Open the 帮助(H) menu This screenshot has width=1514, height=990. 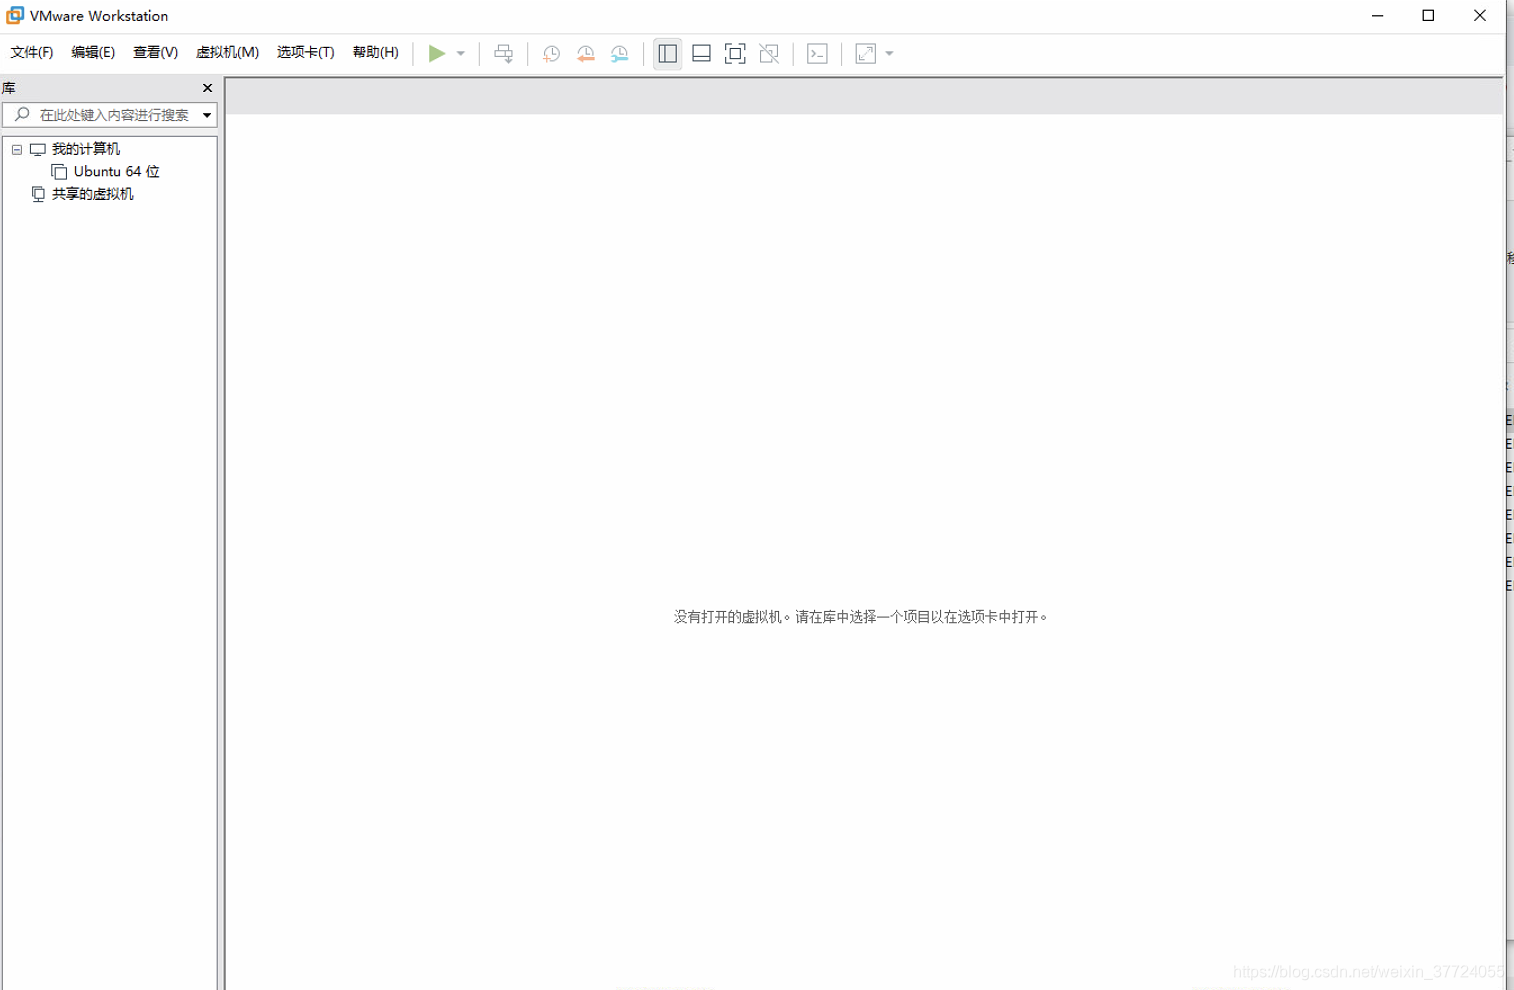pyautogui.click(x=375, y=52)
